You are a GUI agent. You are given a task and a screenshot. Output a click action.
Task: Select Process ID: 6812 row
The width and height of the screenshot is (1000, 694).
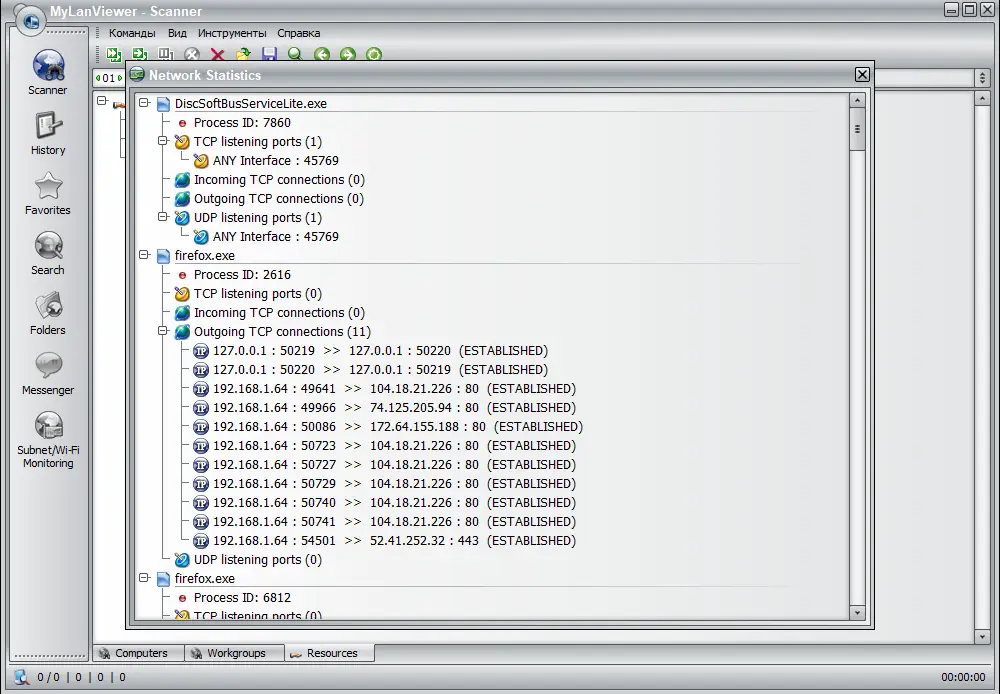tap(242, 598)
